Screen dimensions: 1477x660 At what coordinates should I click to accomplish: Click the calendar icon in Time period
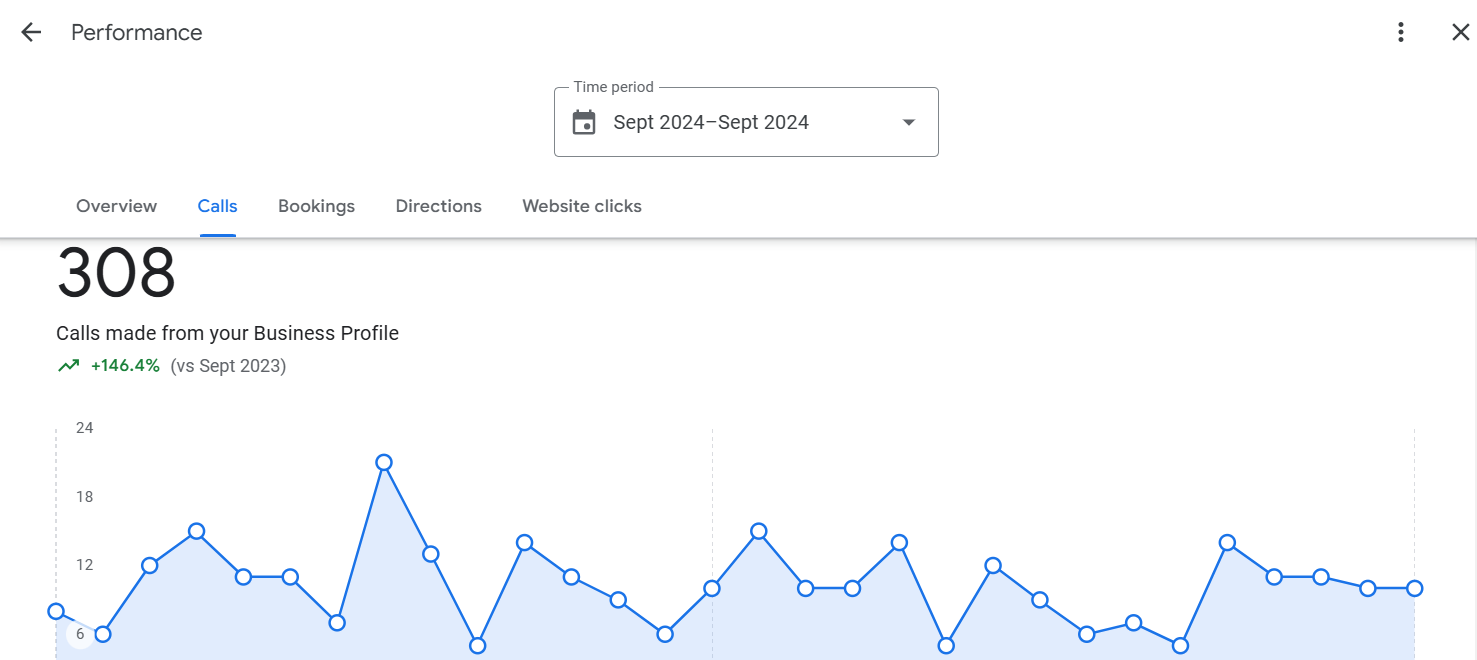coord(584,123)
